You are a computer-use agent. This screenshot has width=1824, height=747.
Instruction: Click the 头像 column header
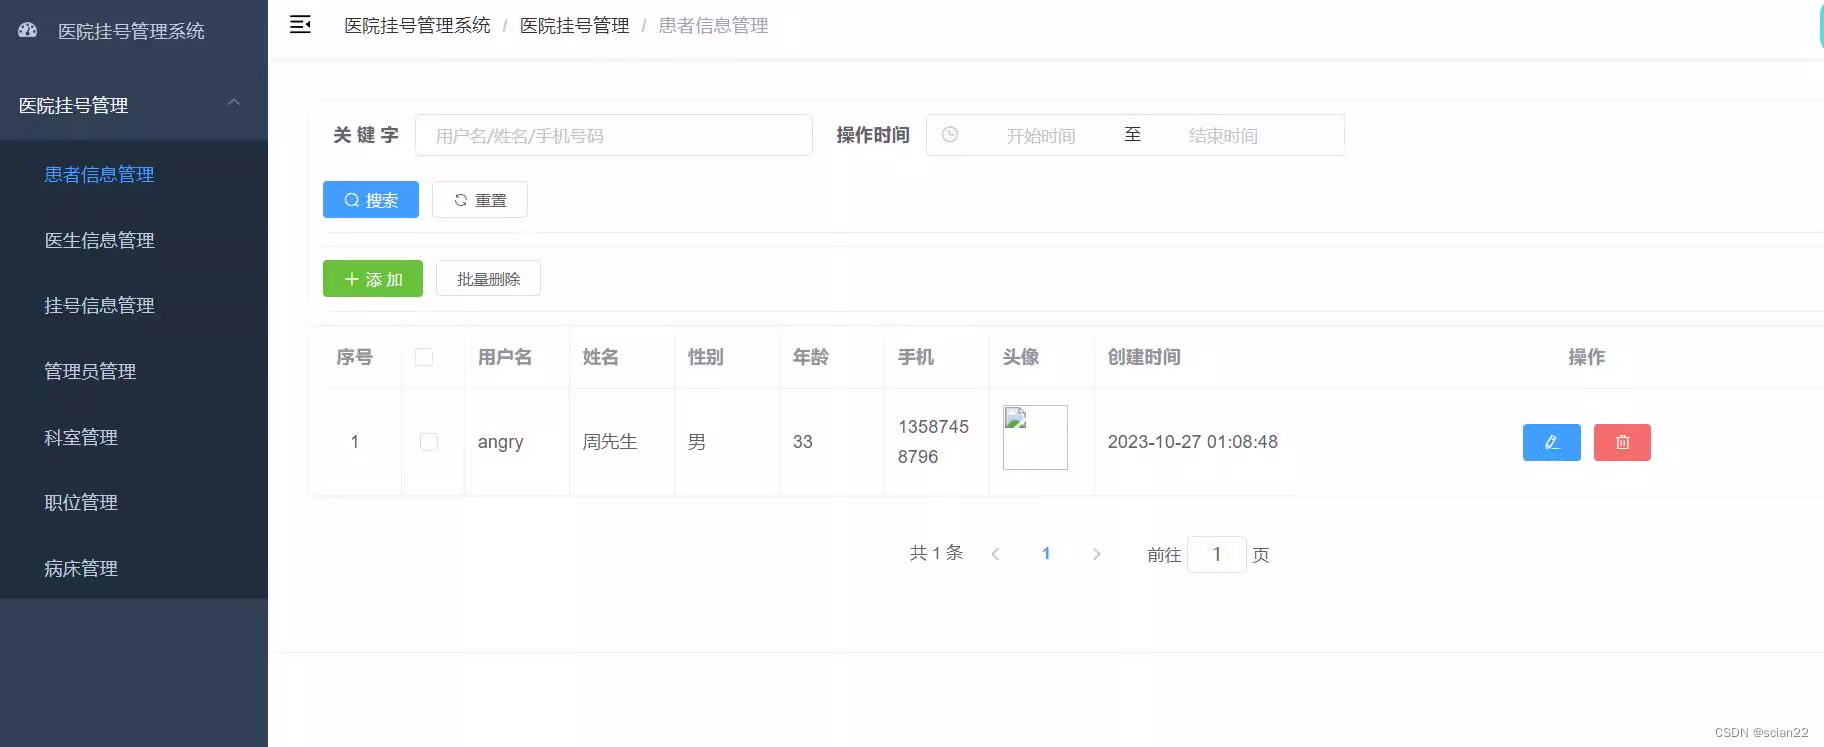(1021, 357)
